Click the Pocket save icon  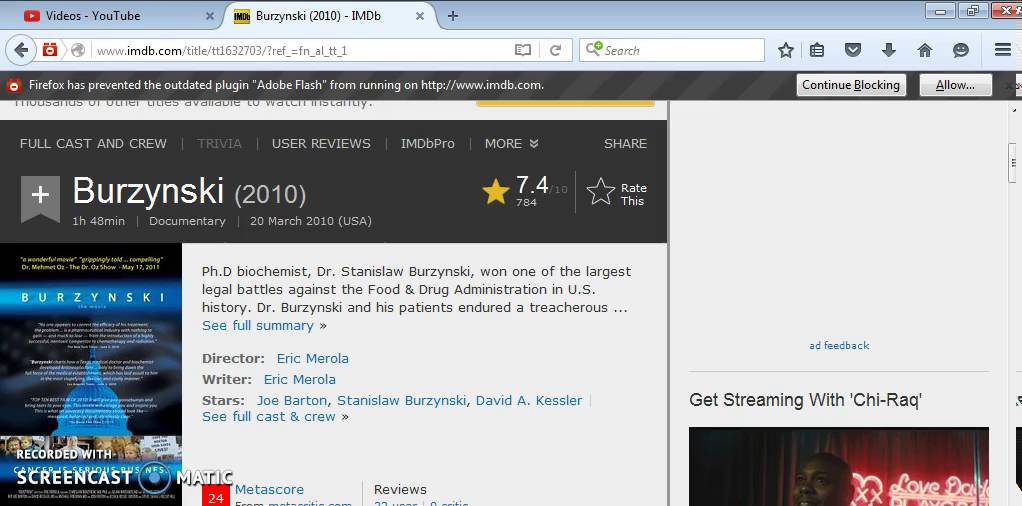point(853,50)
